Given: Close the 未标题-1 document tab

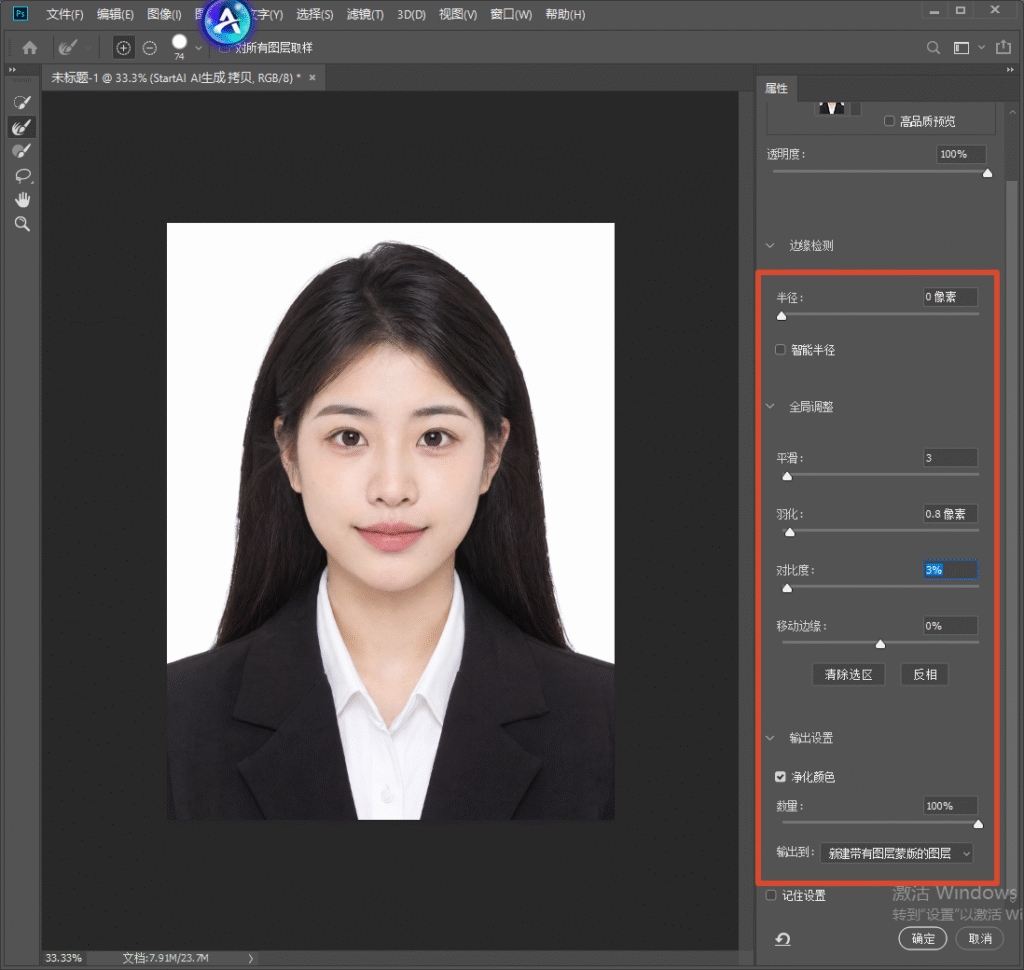Looking at the screenshot, I should coord(312,78).
